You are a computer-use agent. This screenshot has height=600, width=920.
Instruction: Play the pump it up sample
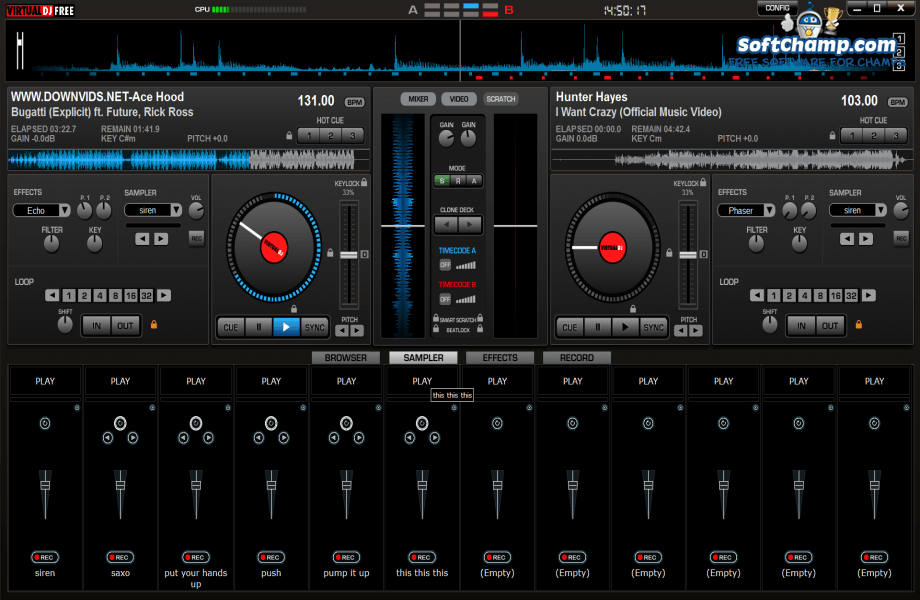point(346,381)
